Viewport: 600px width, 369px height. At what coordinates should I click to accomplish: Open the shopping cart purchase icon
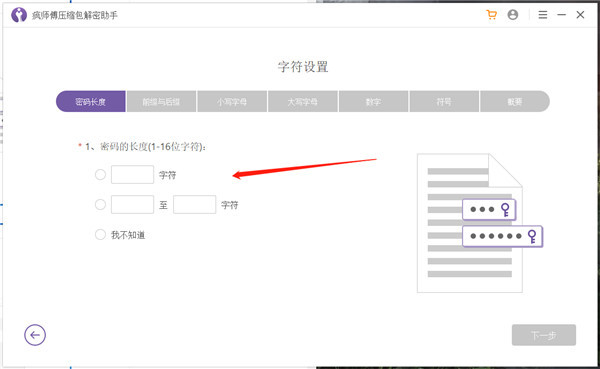[x=491, y=15]
